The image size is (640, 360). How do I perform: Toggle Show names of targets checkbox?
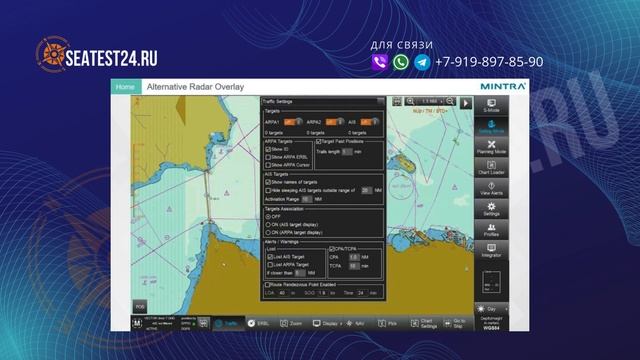click(x=268, y=182)
